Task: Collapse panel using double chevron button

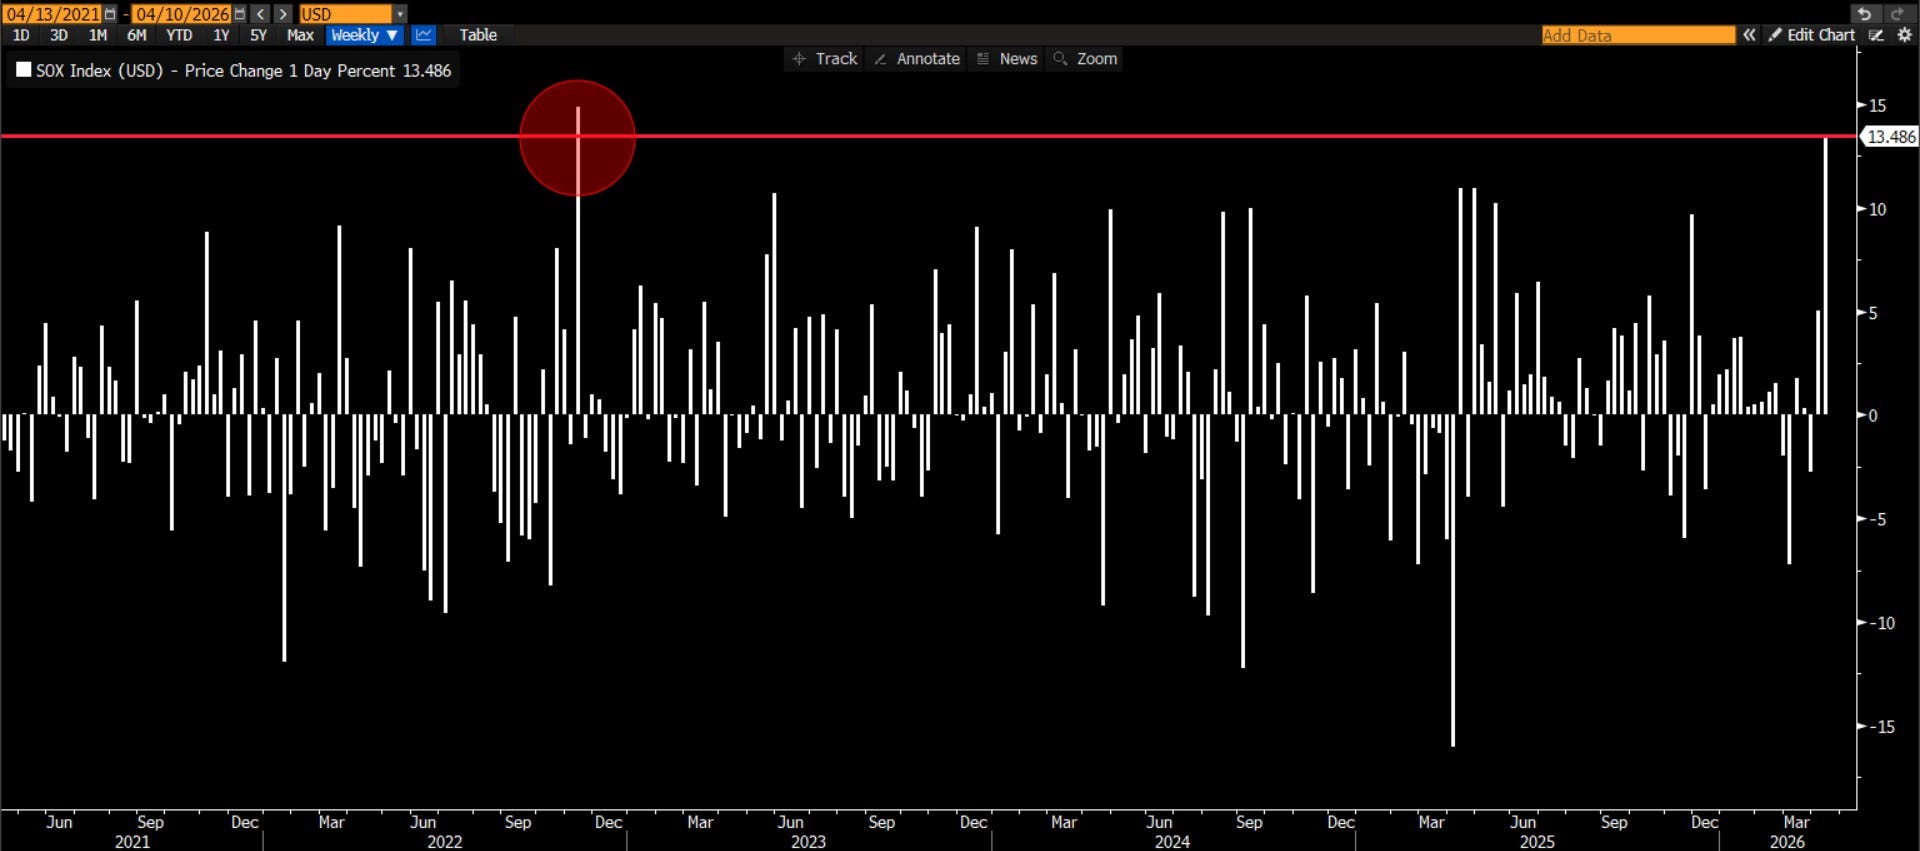Action: tap(1749, 35)
